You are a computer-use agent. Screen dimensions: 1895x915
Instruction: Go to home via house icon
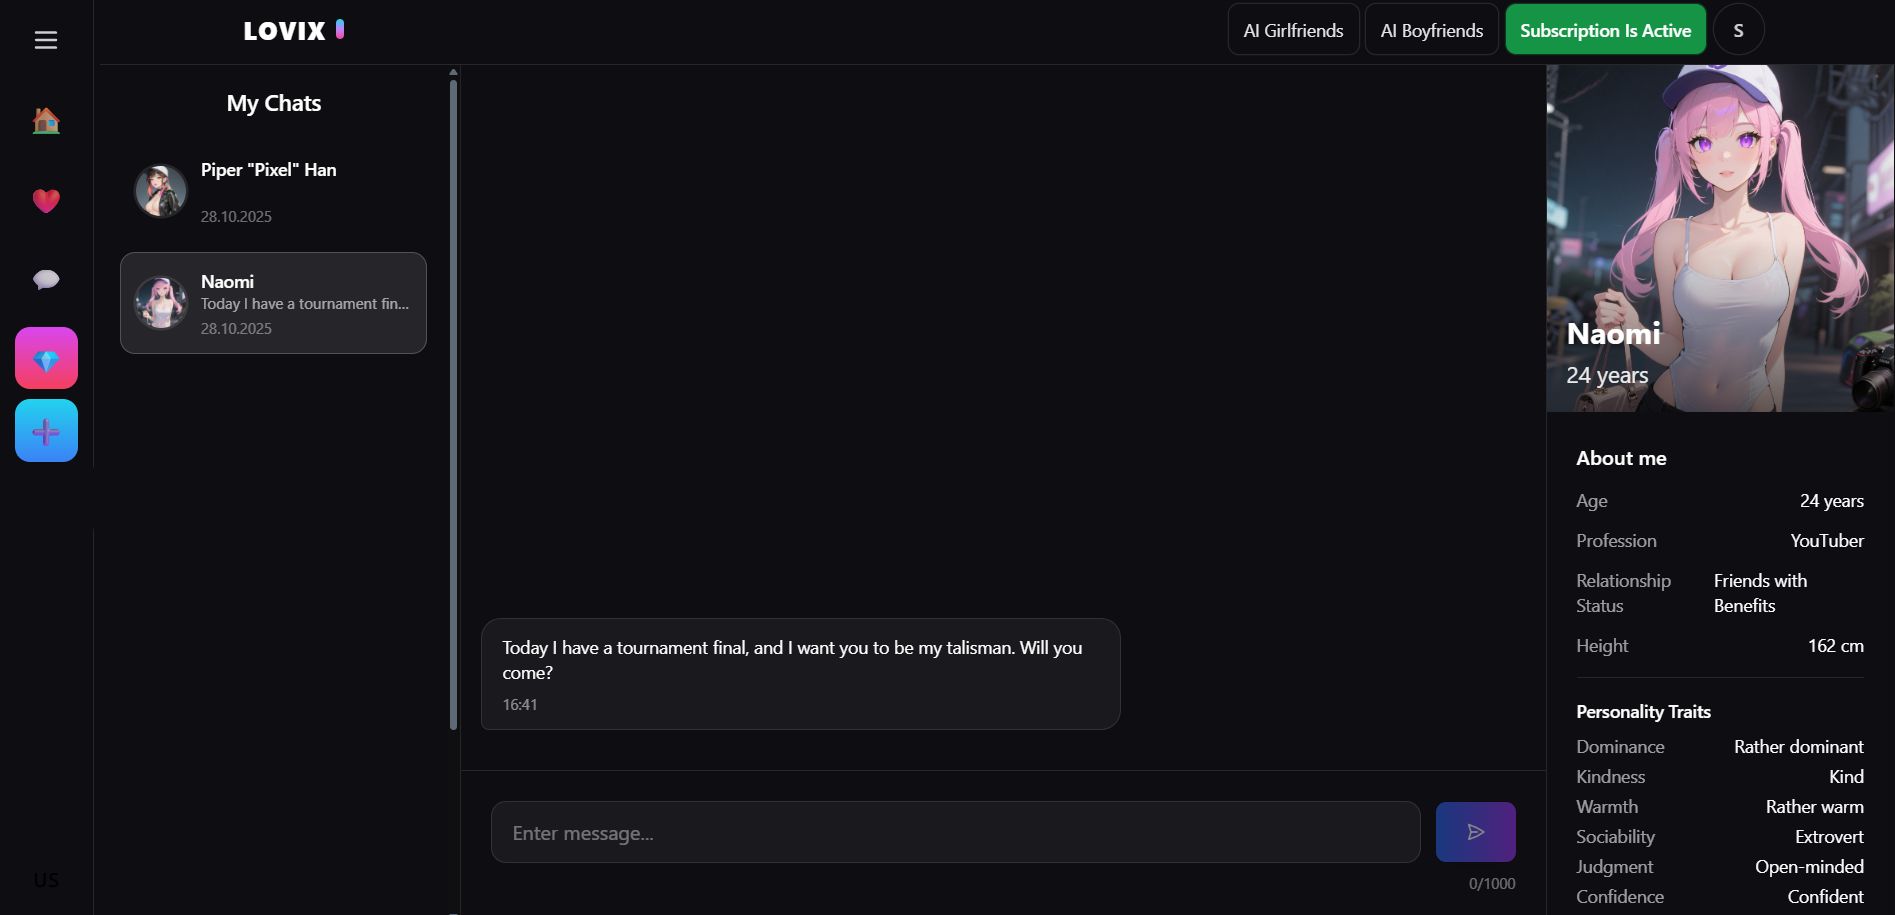pos(46,121)
